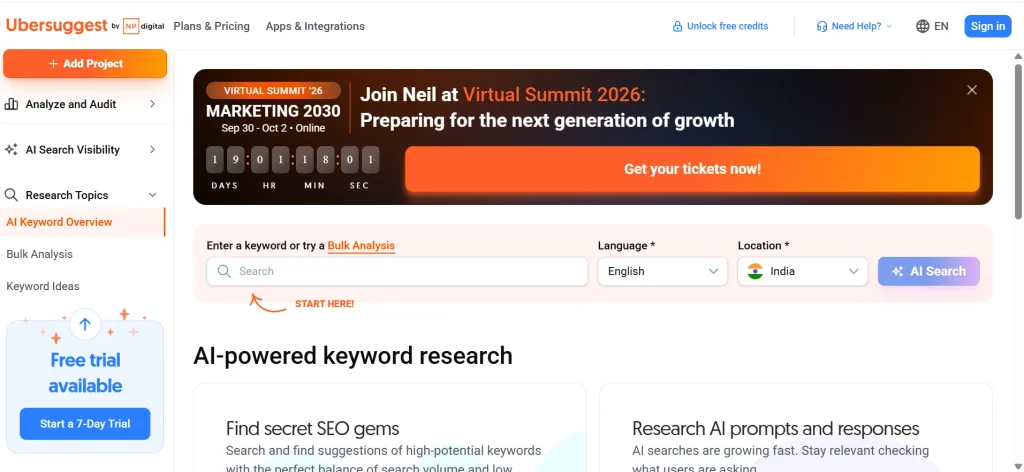
Task: Open Plans & Pricing
Action: [x=212, y=26]
